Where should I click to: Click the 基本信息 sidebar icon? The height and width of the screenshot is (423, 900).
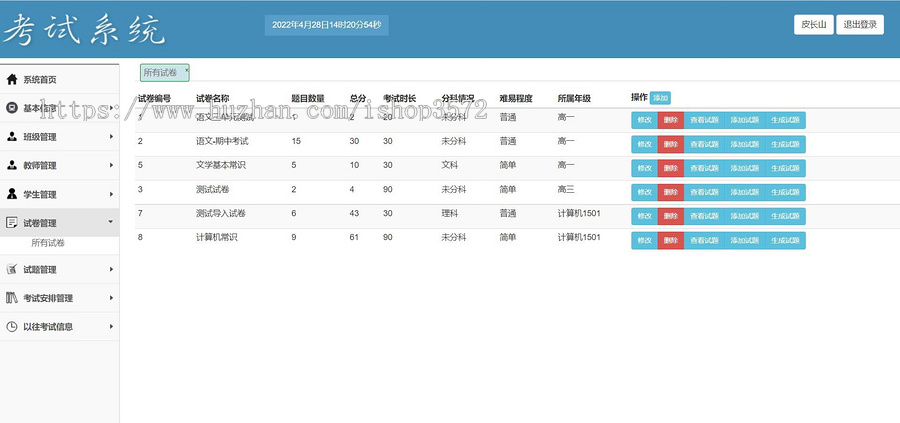pyautogui.click(x=11, y=108)
